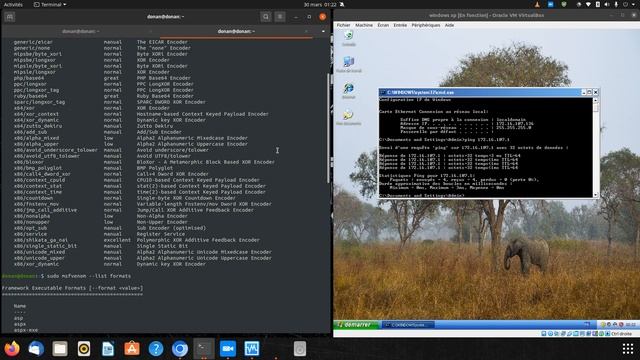Click the x86/countdown encoder row

pyautogui.click(x=124, y=198)
